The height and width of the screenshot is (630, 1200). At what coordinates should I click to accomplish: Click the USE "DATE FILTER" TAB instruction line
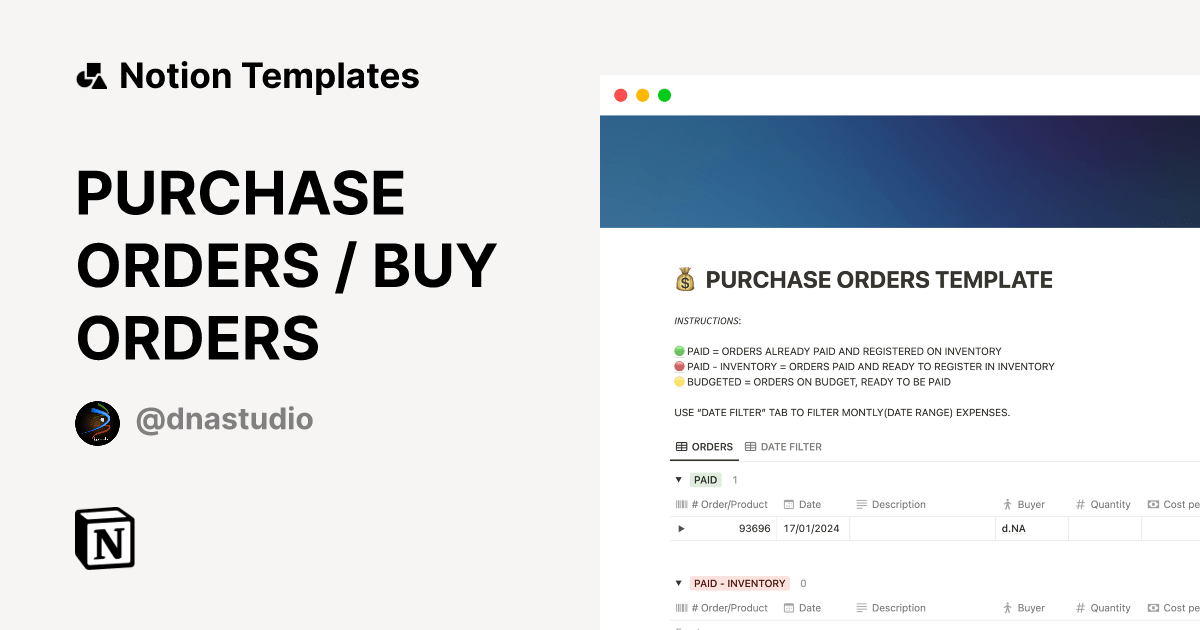842,412
